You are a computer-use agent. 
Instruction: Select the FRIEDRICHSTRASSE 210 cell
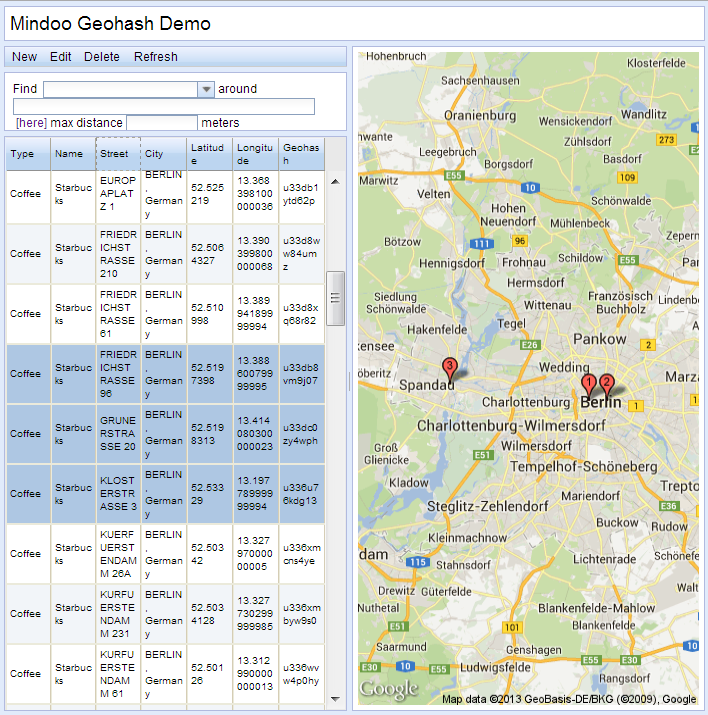click(x=118, y=254)
